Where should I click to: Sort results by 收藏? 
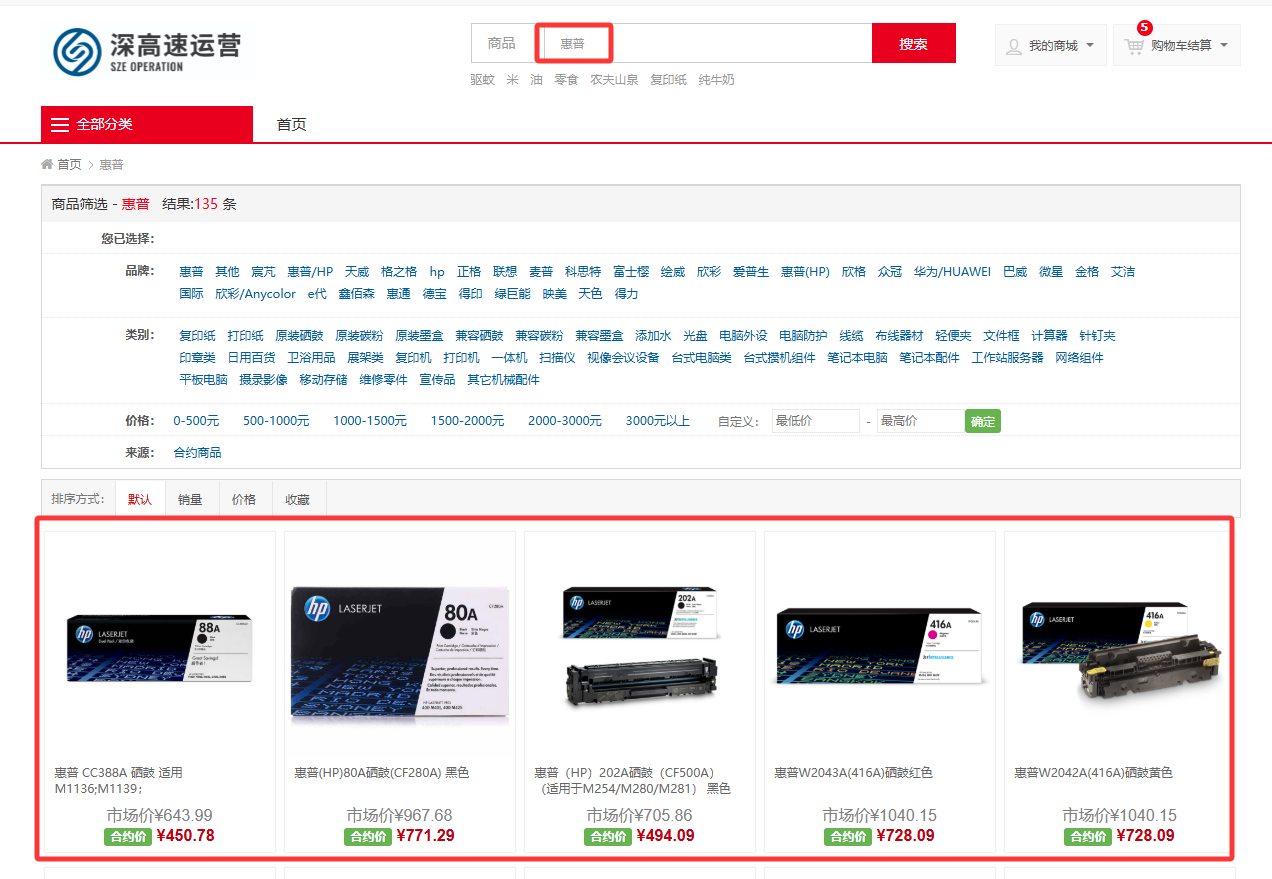point(297,499)
